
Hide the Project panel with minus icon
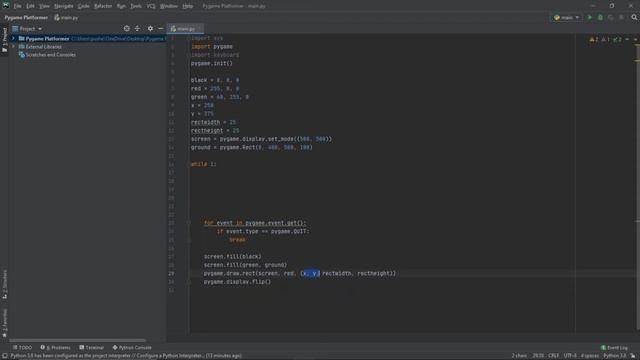point(161,29)
